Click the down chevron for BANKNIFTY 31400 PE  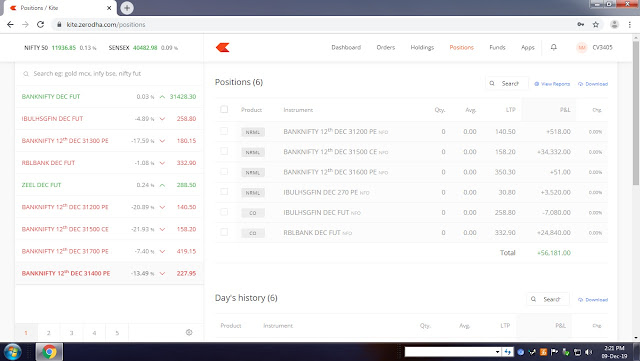[162, 274]
